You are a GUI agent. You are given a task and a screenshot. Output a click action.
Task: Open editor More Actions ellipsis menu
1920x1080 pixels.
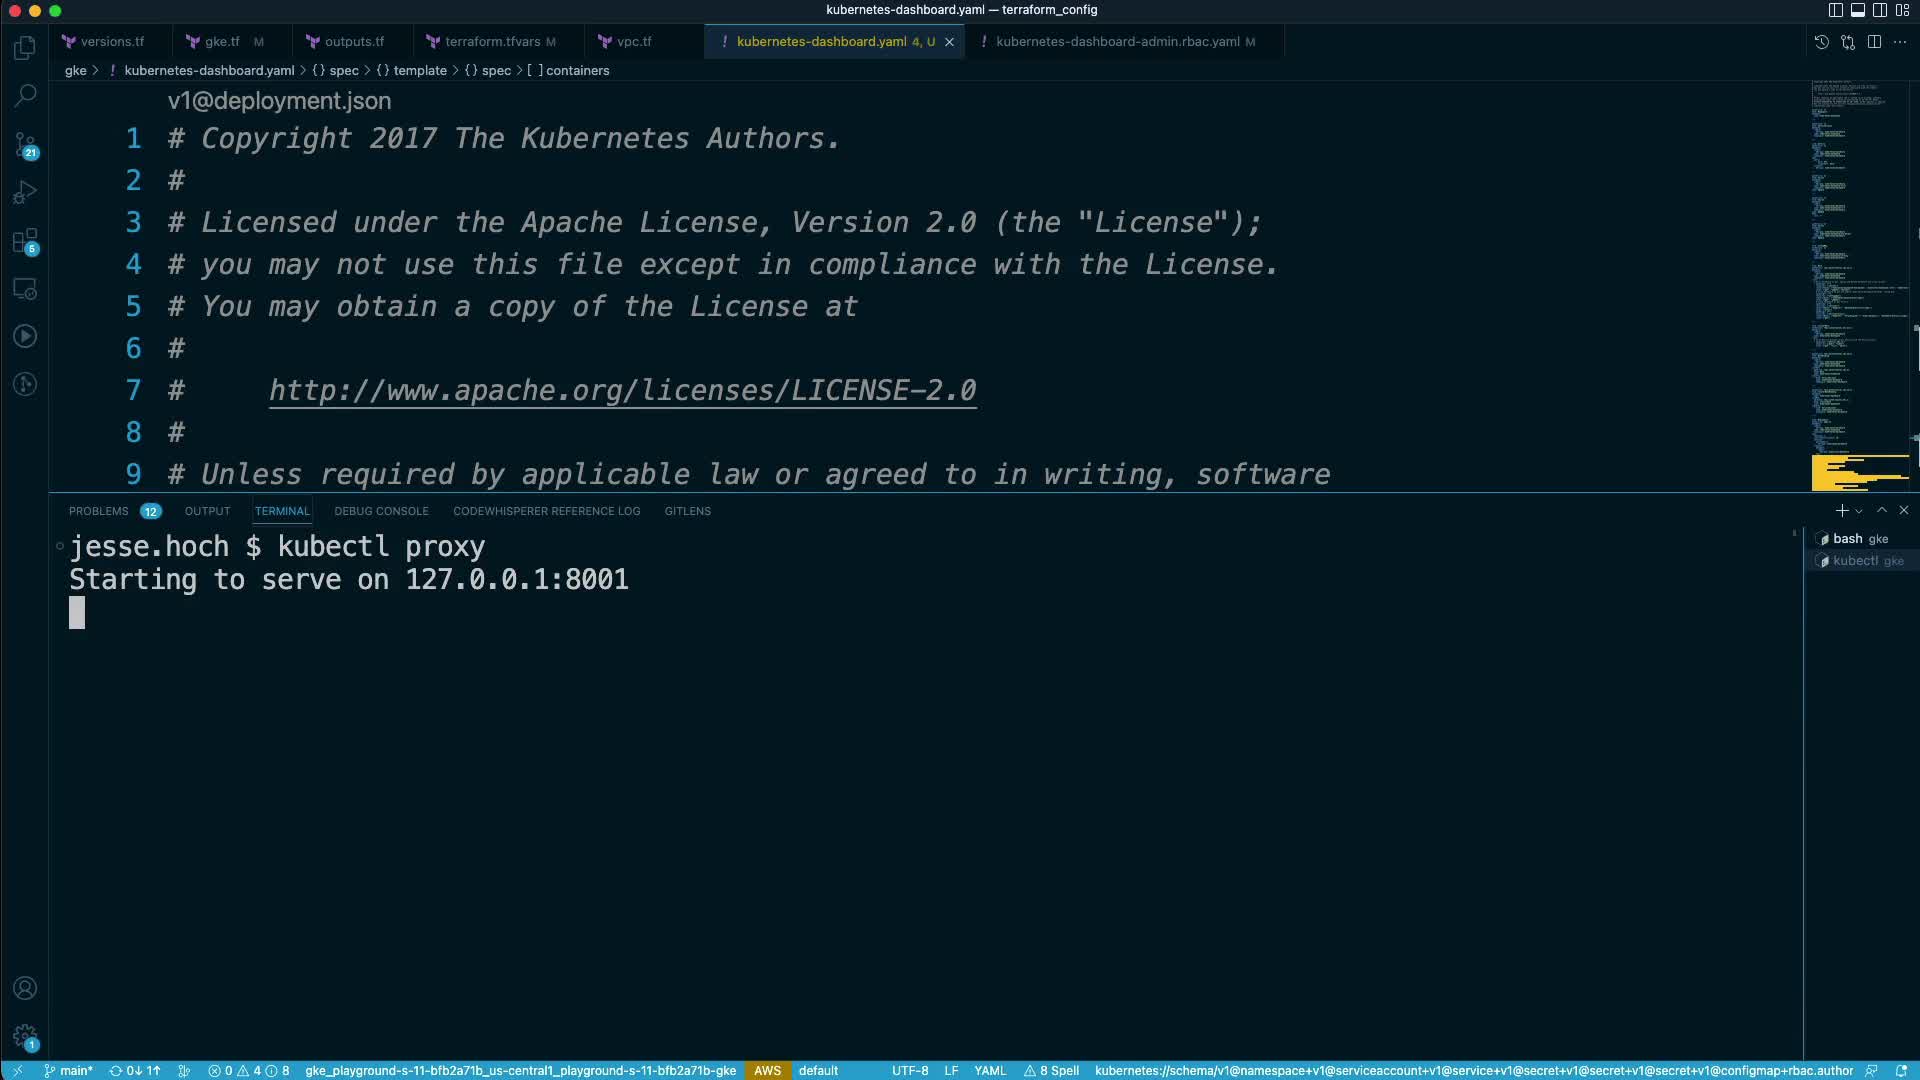pyautogui.click(x=1900, y=42)
